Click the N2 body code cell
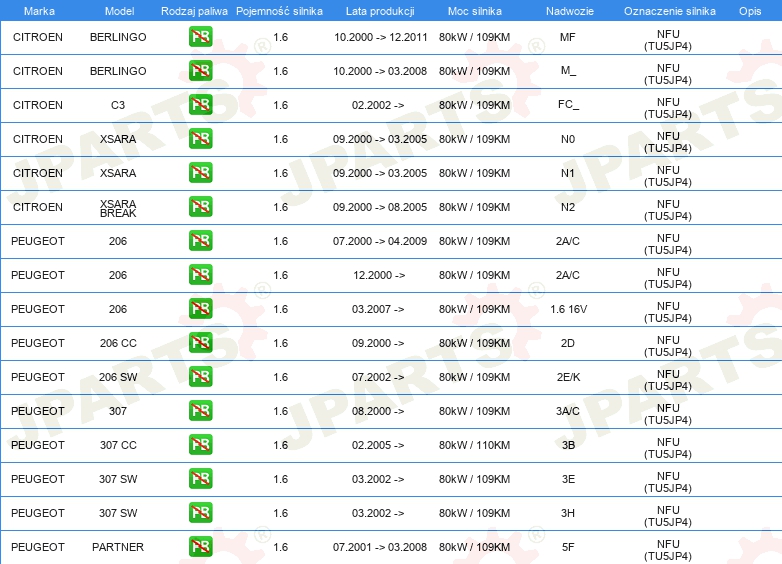 click(568, 207)
